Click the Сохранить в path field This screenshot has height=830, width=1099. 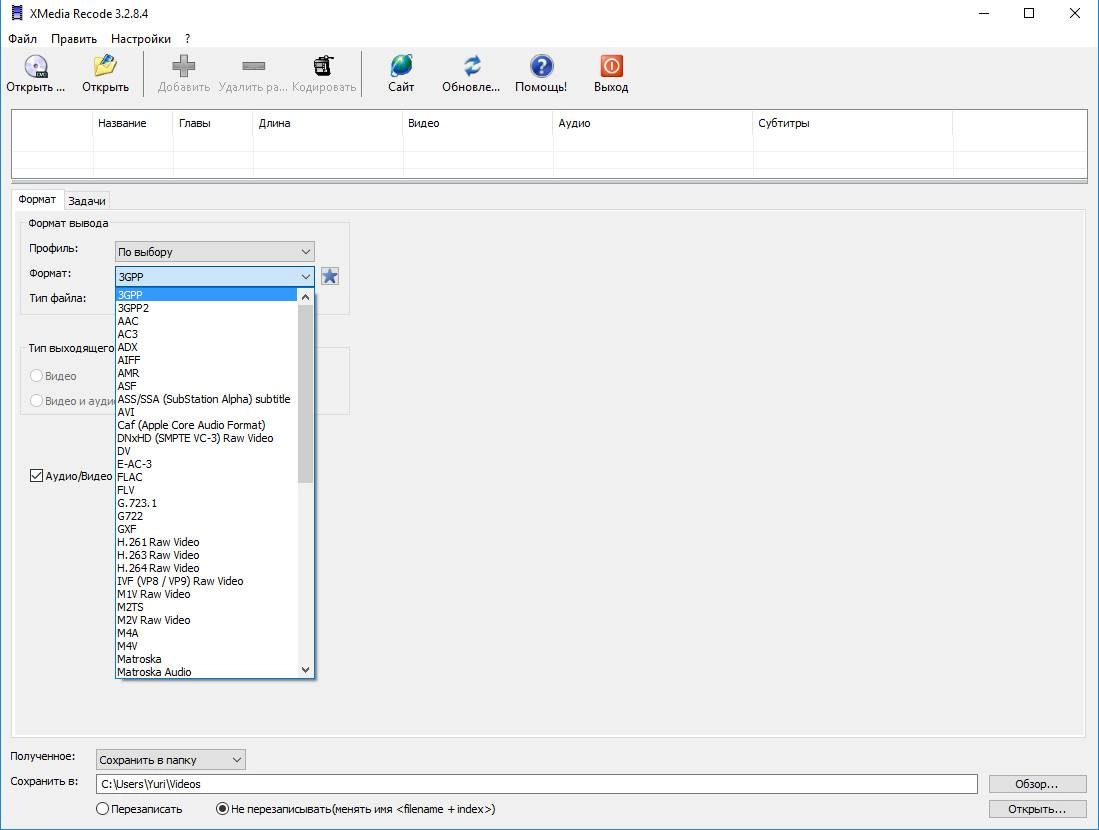537,784
